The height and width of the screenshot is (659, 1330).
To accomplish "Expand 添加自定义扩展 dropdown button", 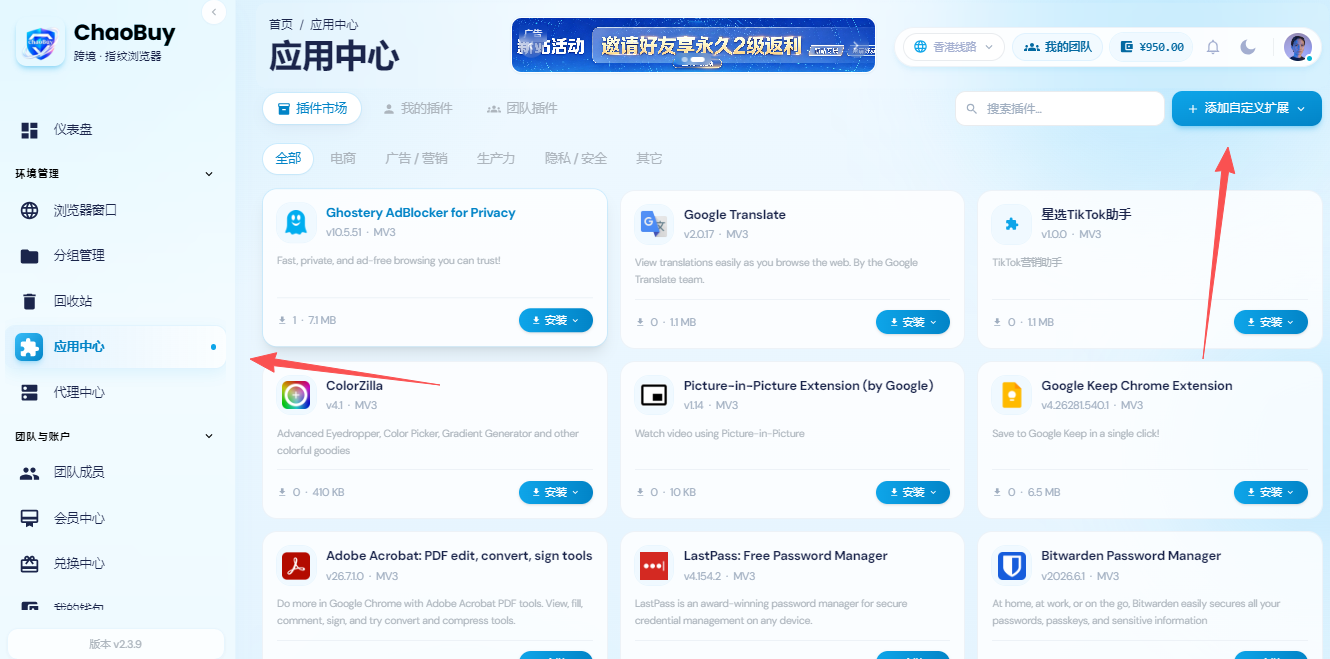I will point(1246,109).
